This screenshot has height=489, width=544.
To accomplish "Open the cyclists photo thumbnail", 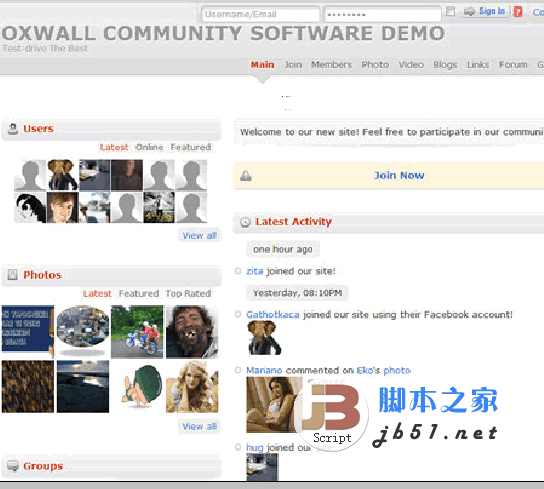I will (137, 331).
